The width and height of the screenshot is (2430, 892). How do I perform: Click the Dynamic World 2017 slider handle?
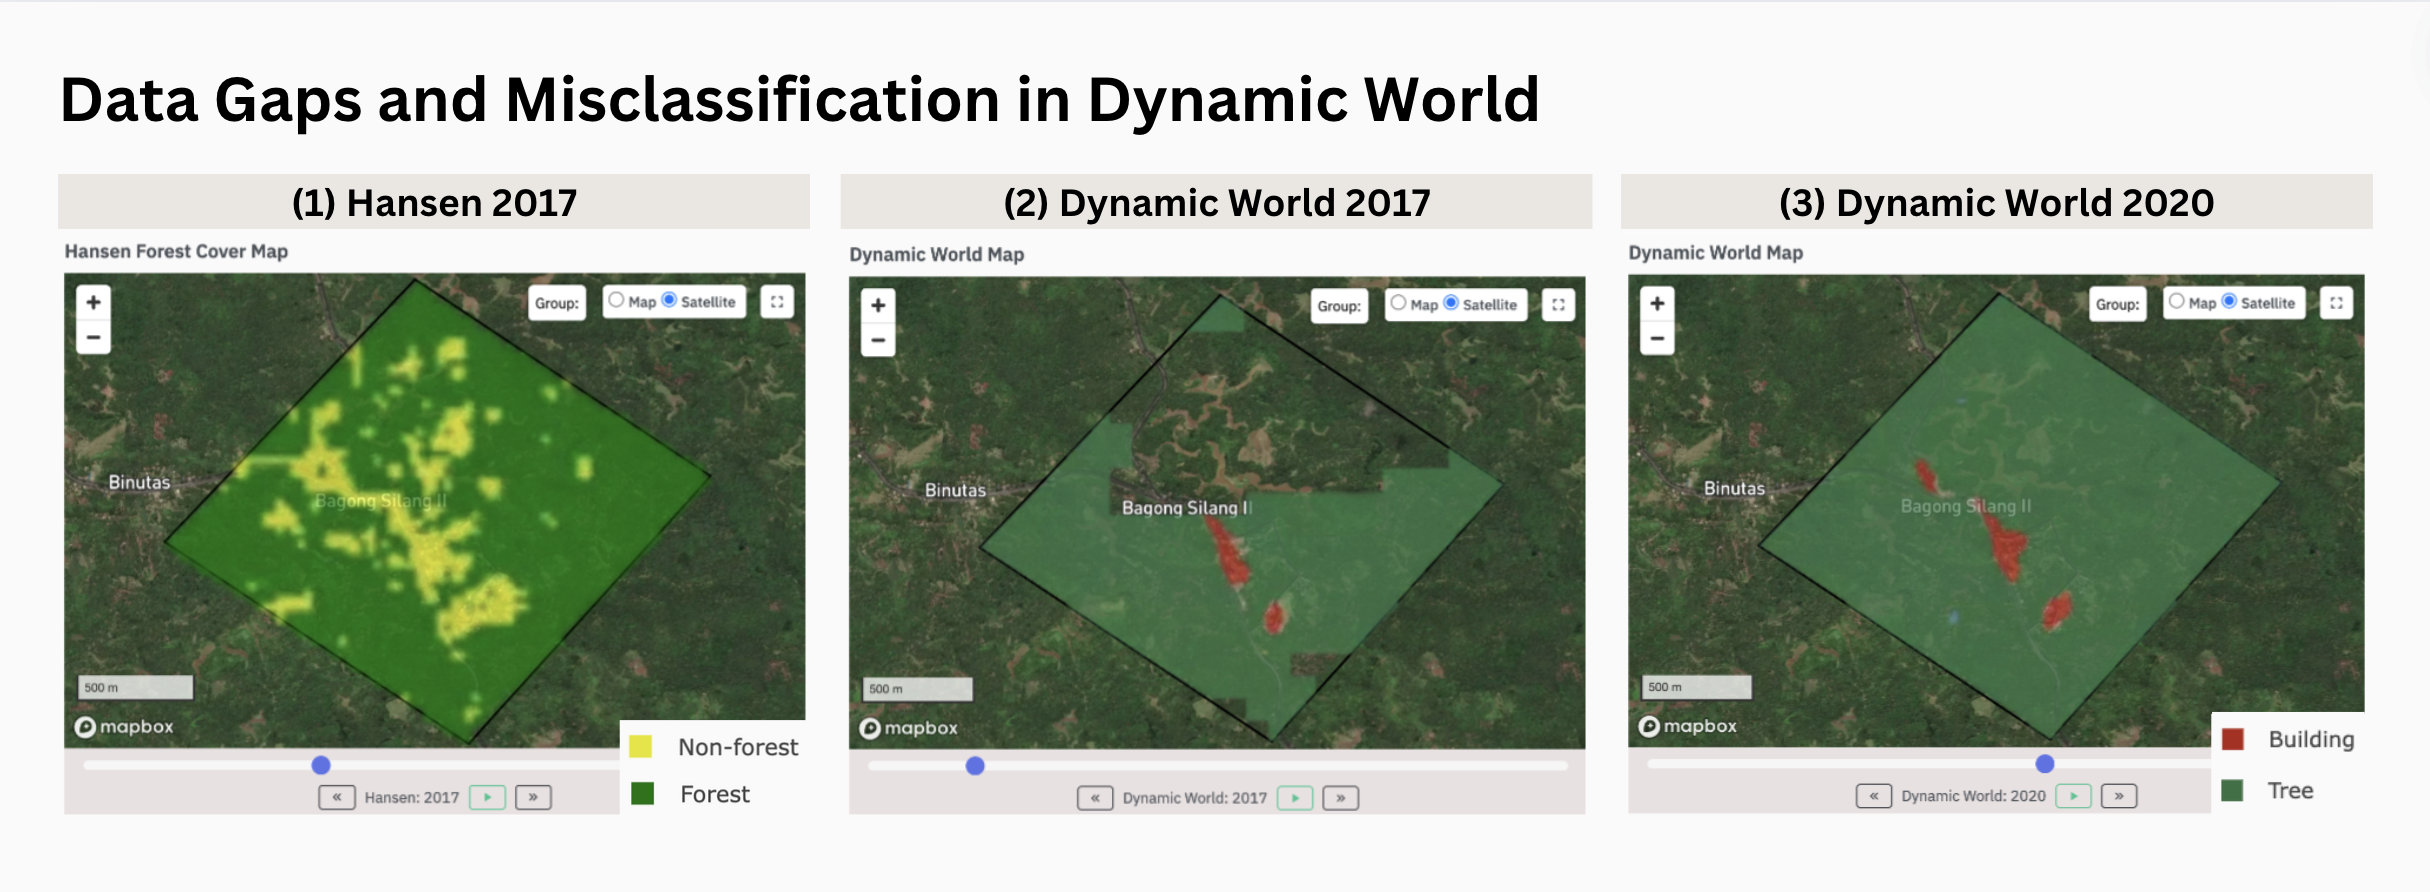coord(975,766)
